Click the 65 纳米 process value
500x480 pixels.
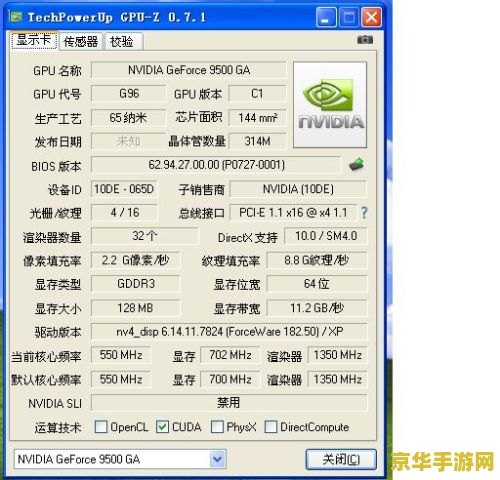[129, 118]
